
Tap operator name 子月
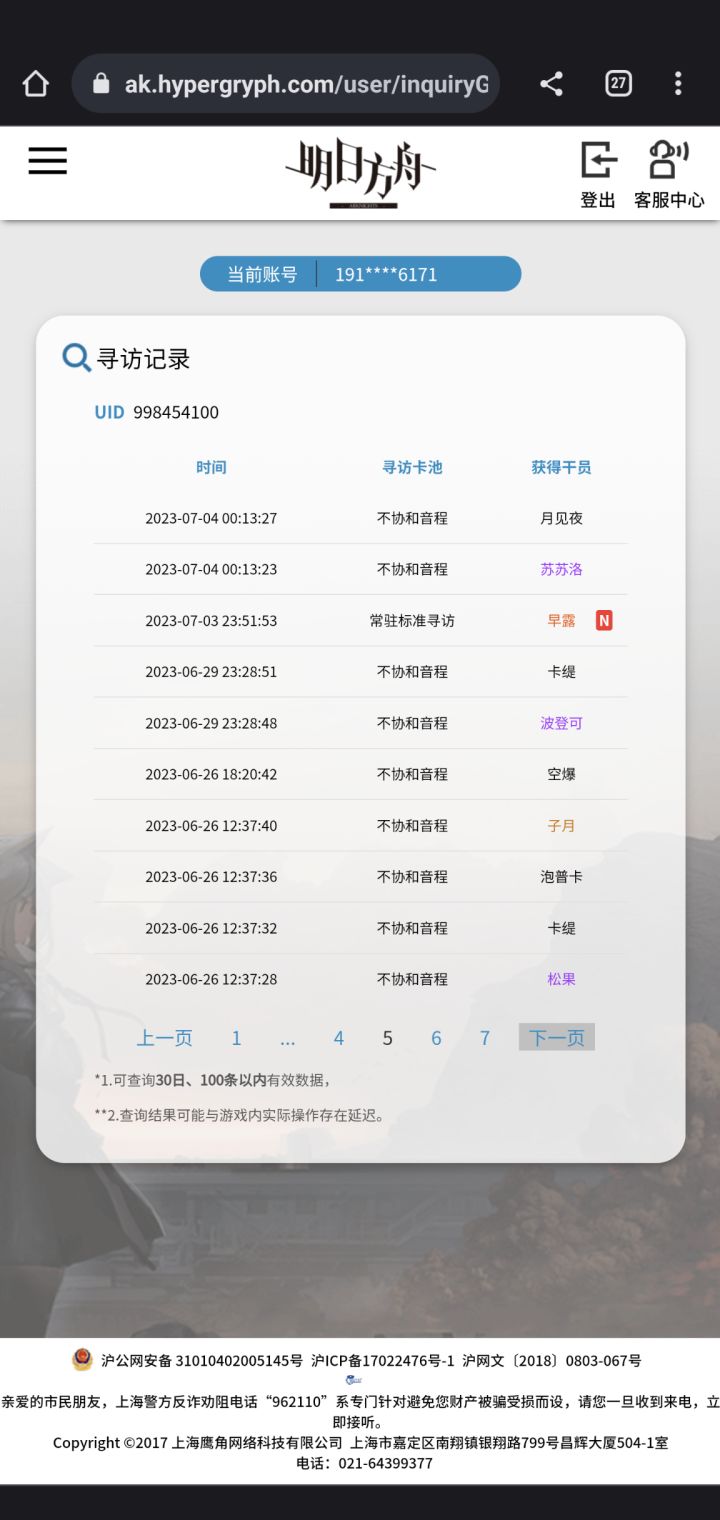561,825
